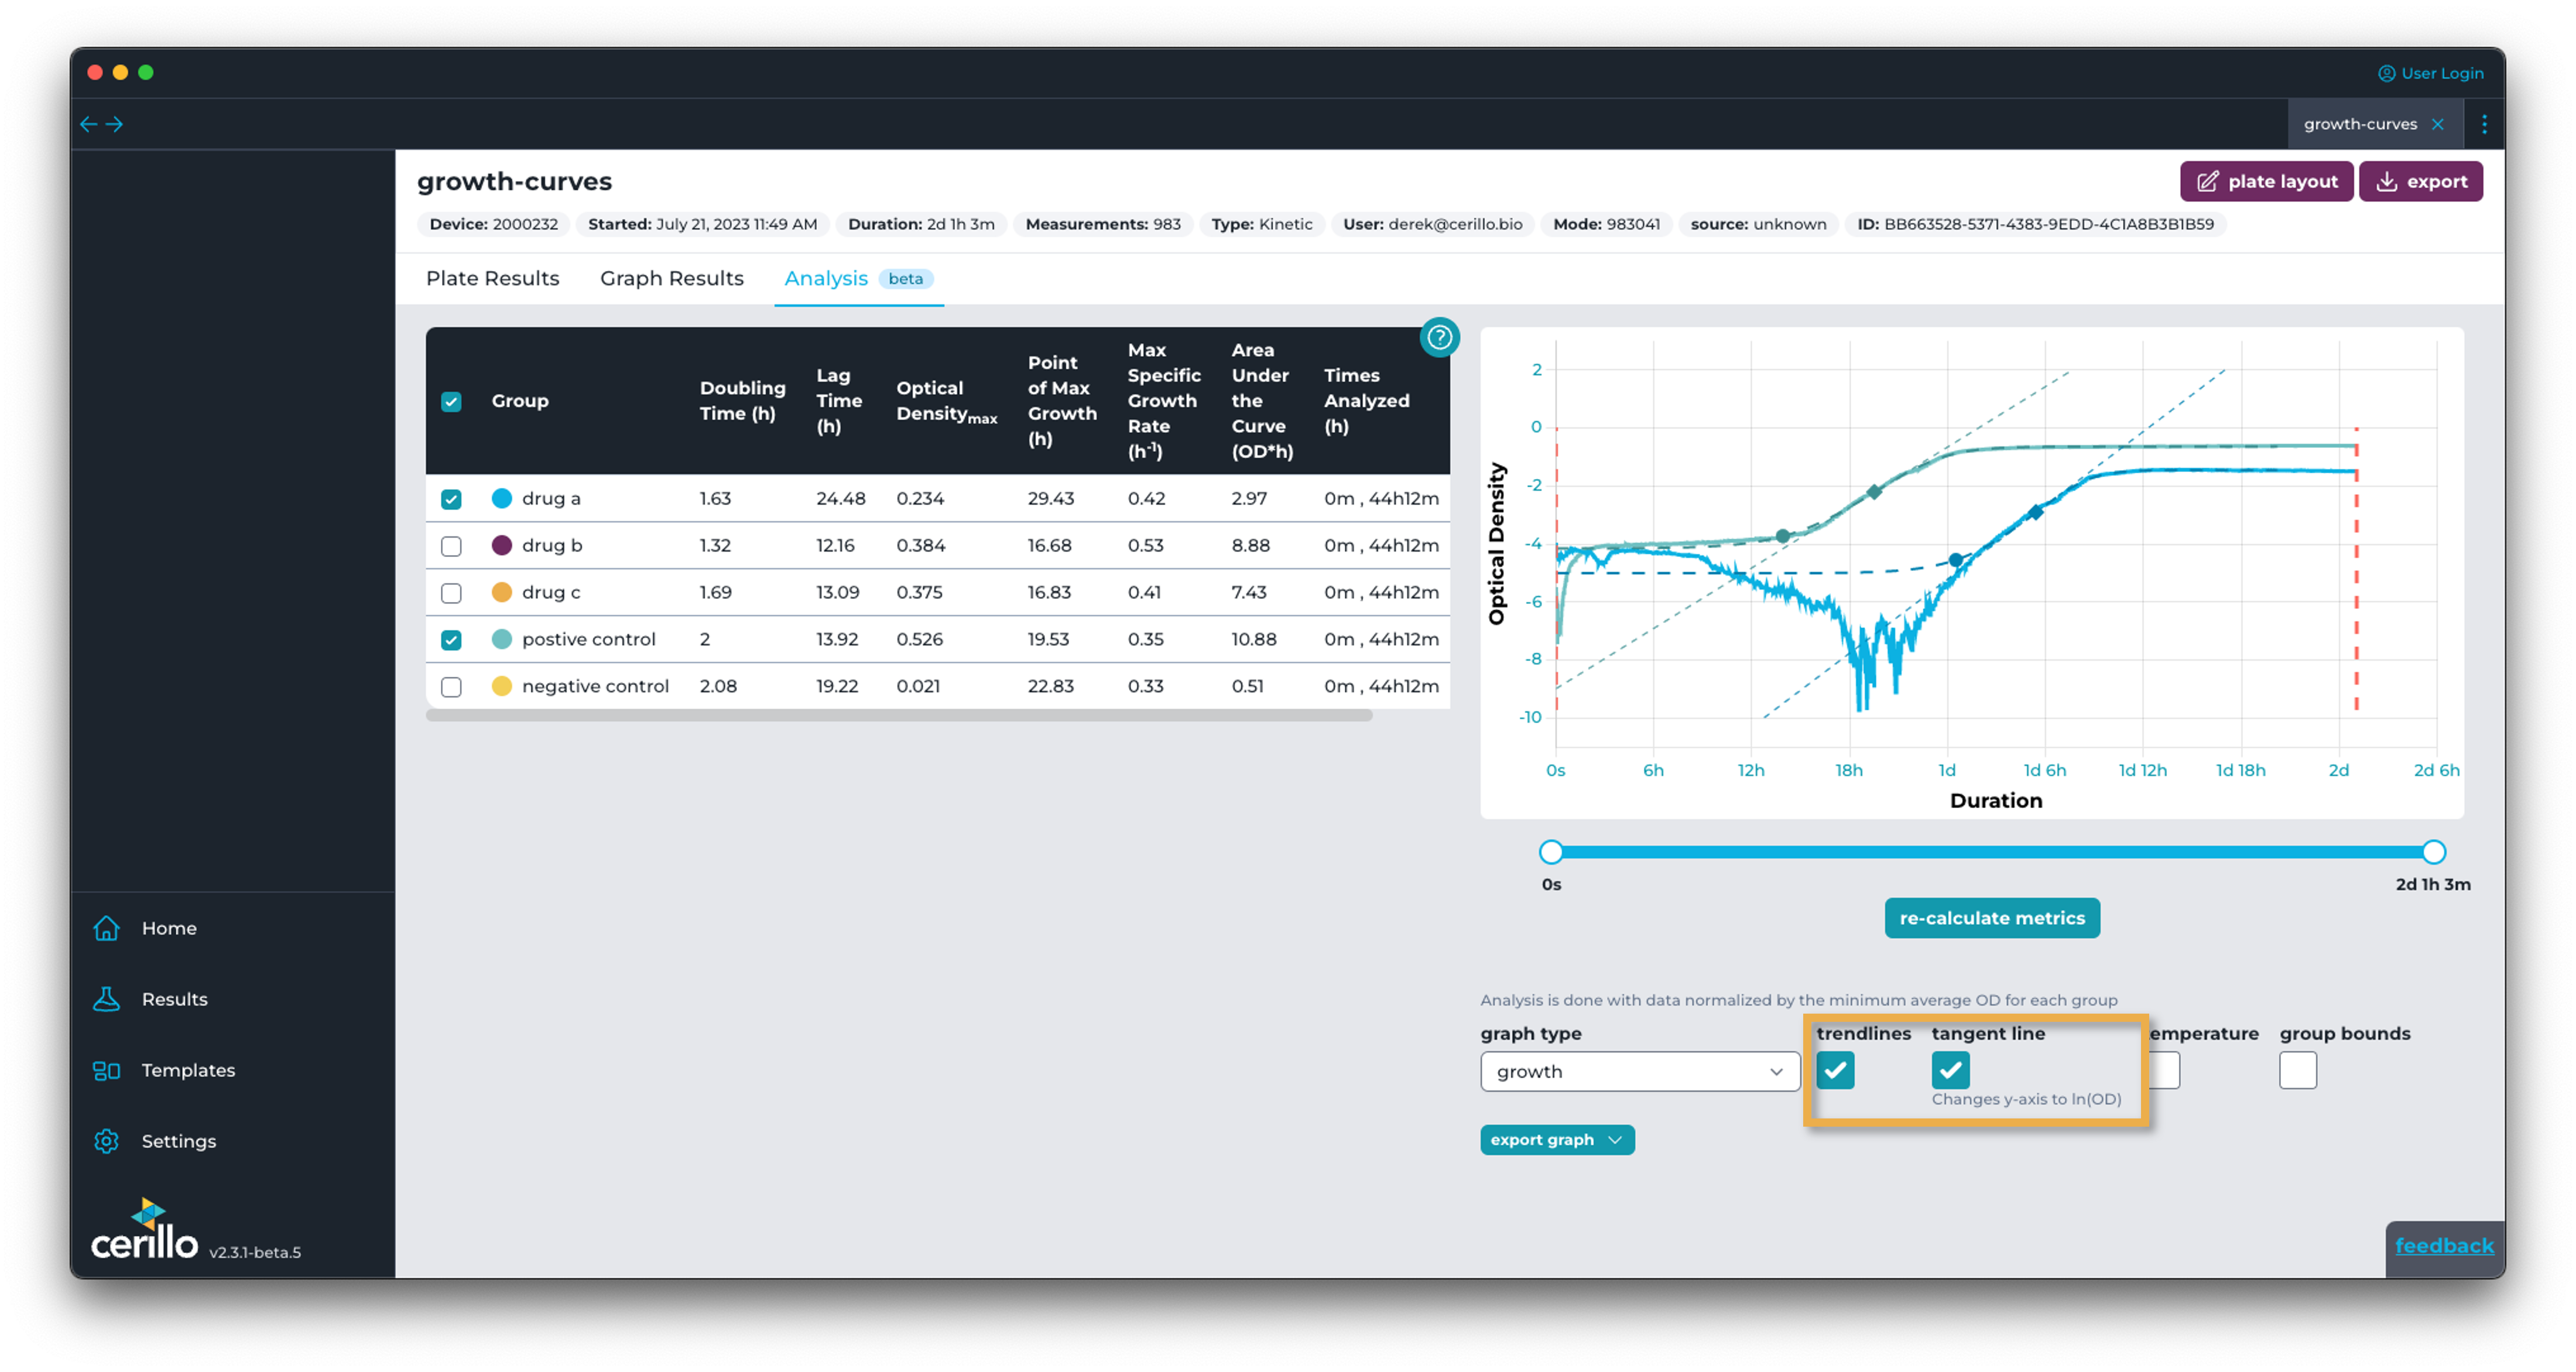Go forward with the right arrow icon
2576x1372 pixels.
pyautogui.click(x=115, y=124)
